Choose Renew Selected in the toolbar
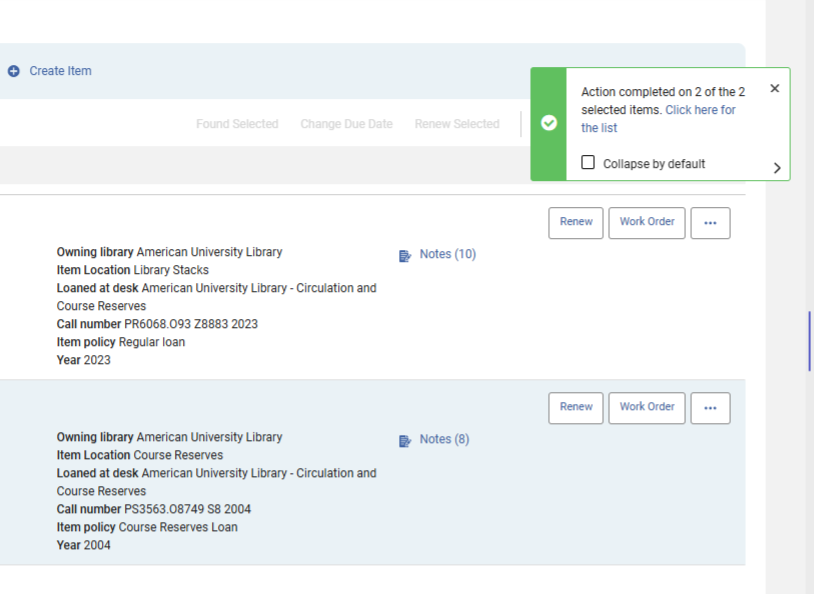 pyautogui.click(x=457, y=124)
